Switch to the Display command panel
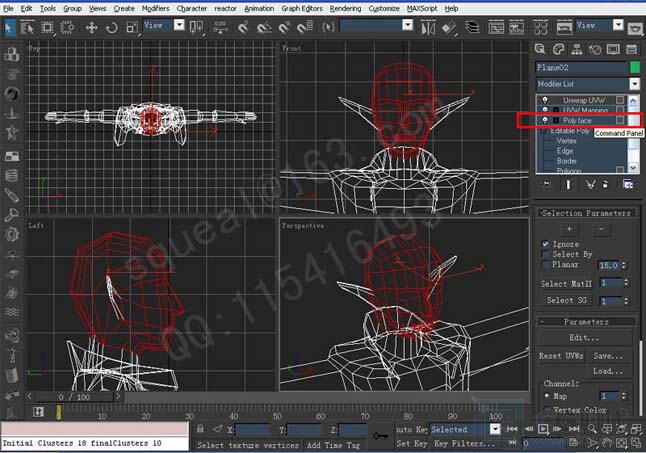 tap(613, 49)
